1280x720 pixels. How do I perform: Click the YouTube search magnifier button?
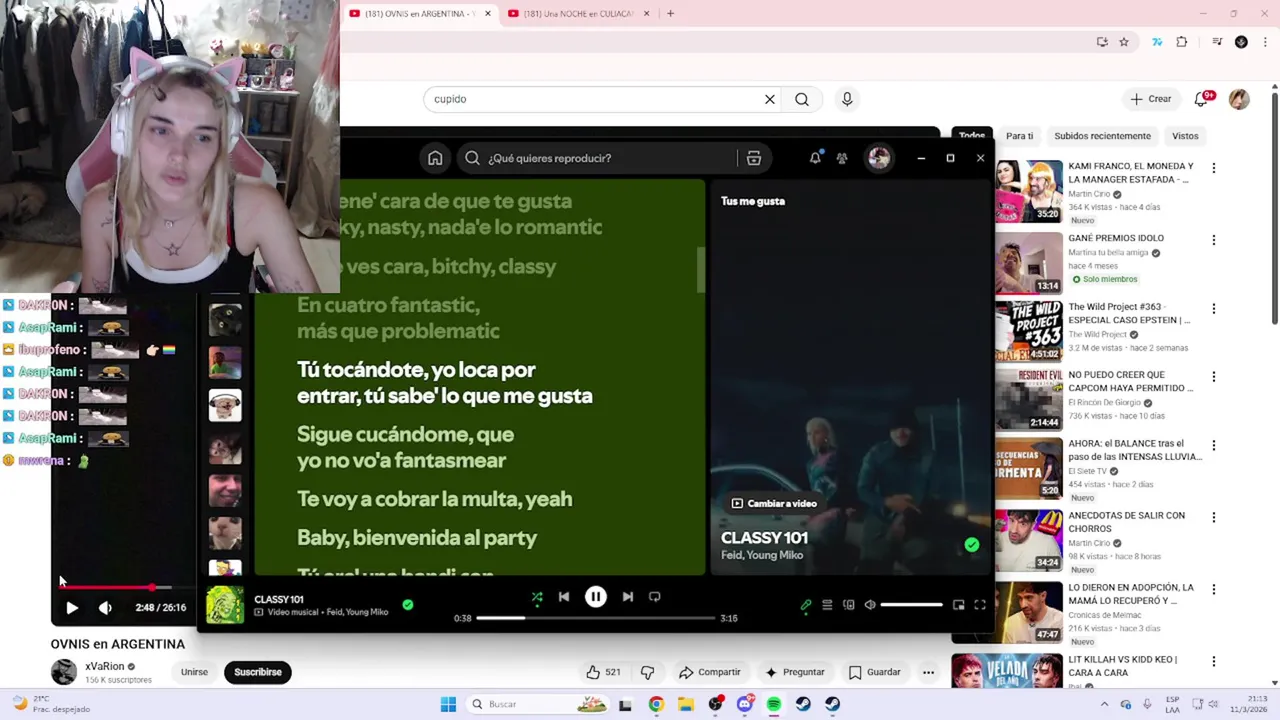[802, 99]
